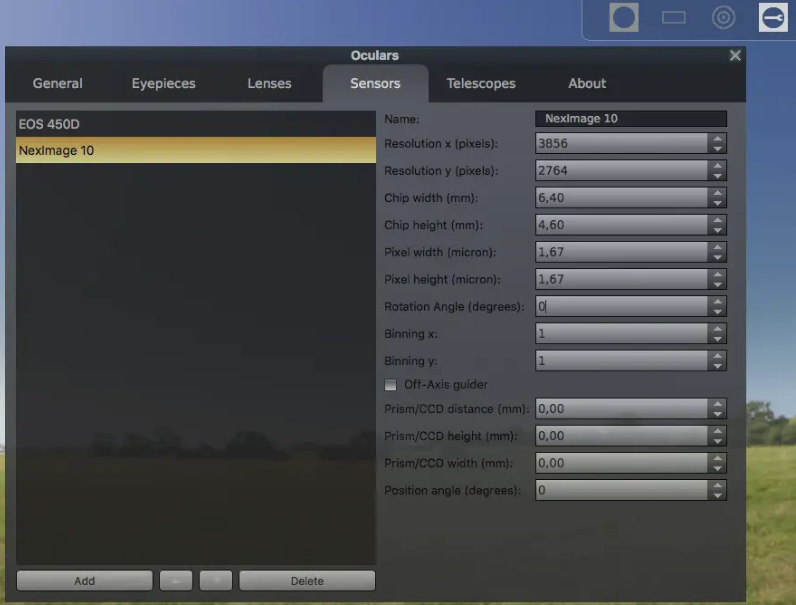
Task: Decrease Pixel height using down arrow
Action: [717, 285]
